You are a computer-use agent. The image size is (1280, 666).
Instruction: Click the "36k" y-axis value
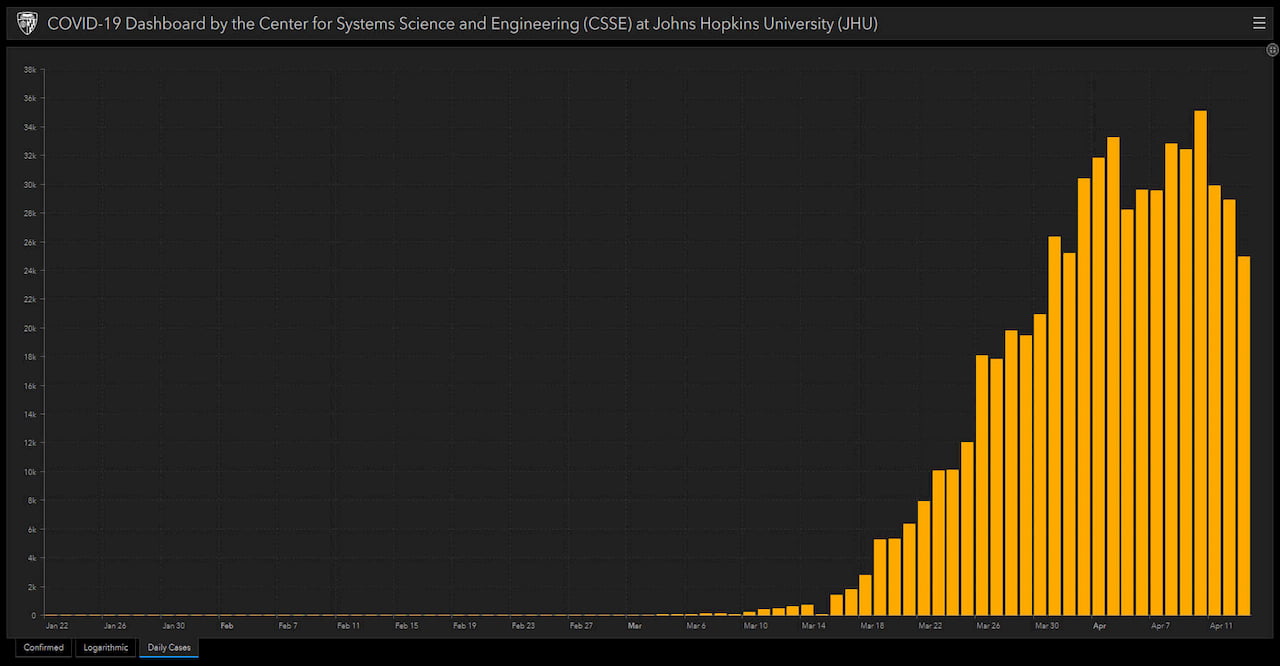(x=30, y=99)
